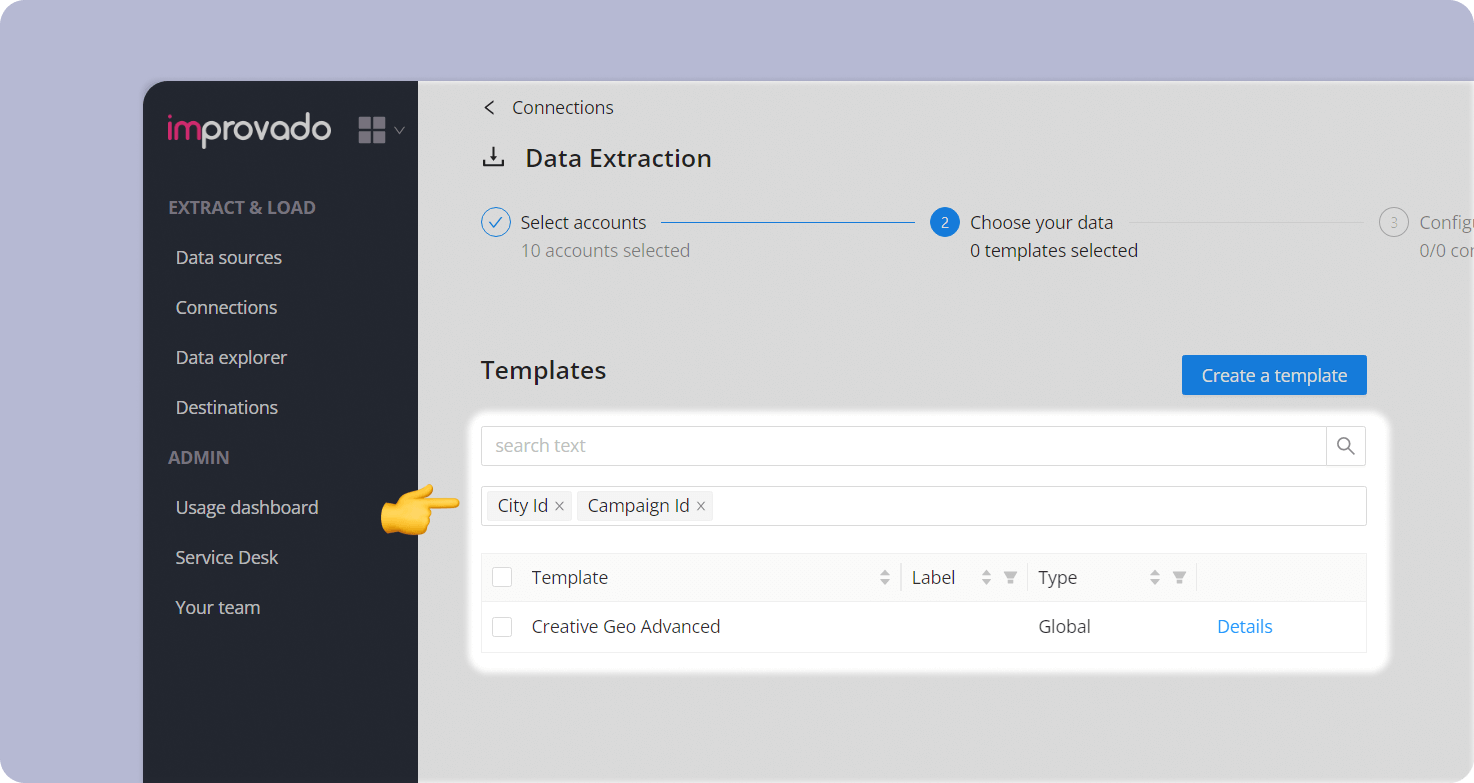The width and height of the screenshot is (1474, 783).
Task: Sort the Template column
Action: [885, 578]
